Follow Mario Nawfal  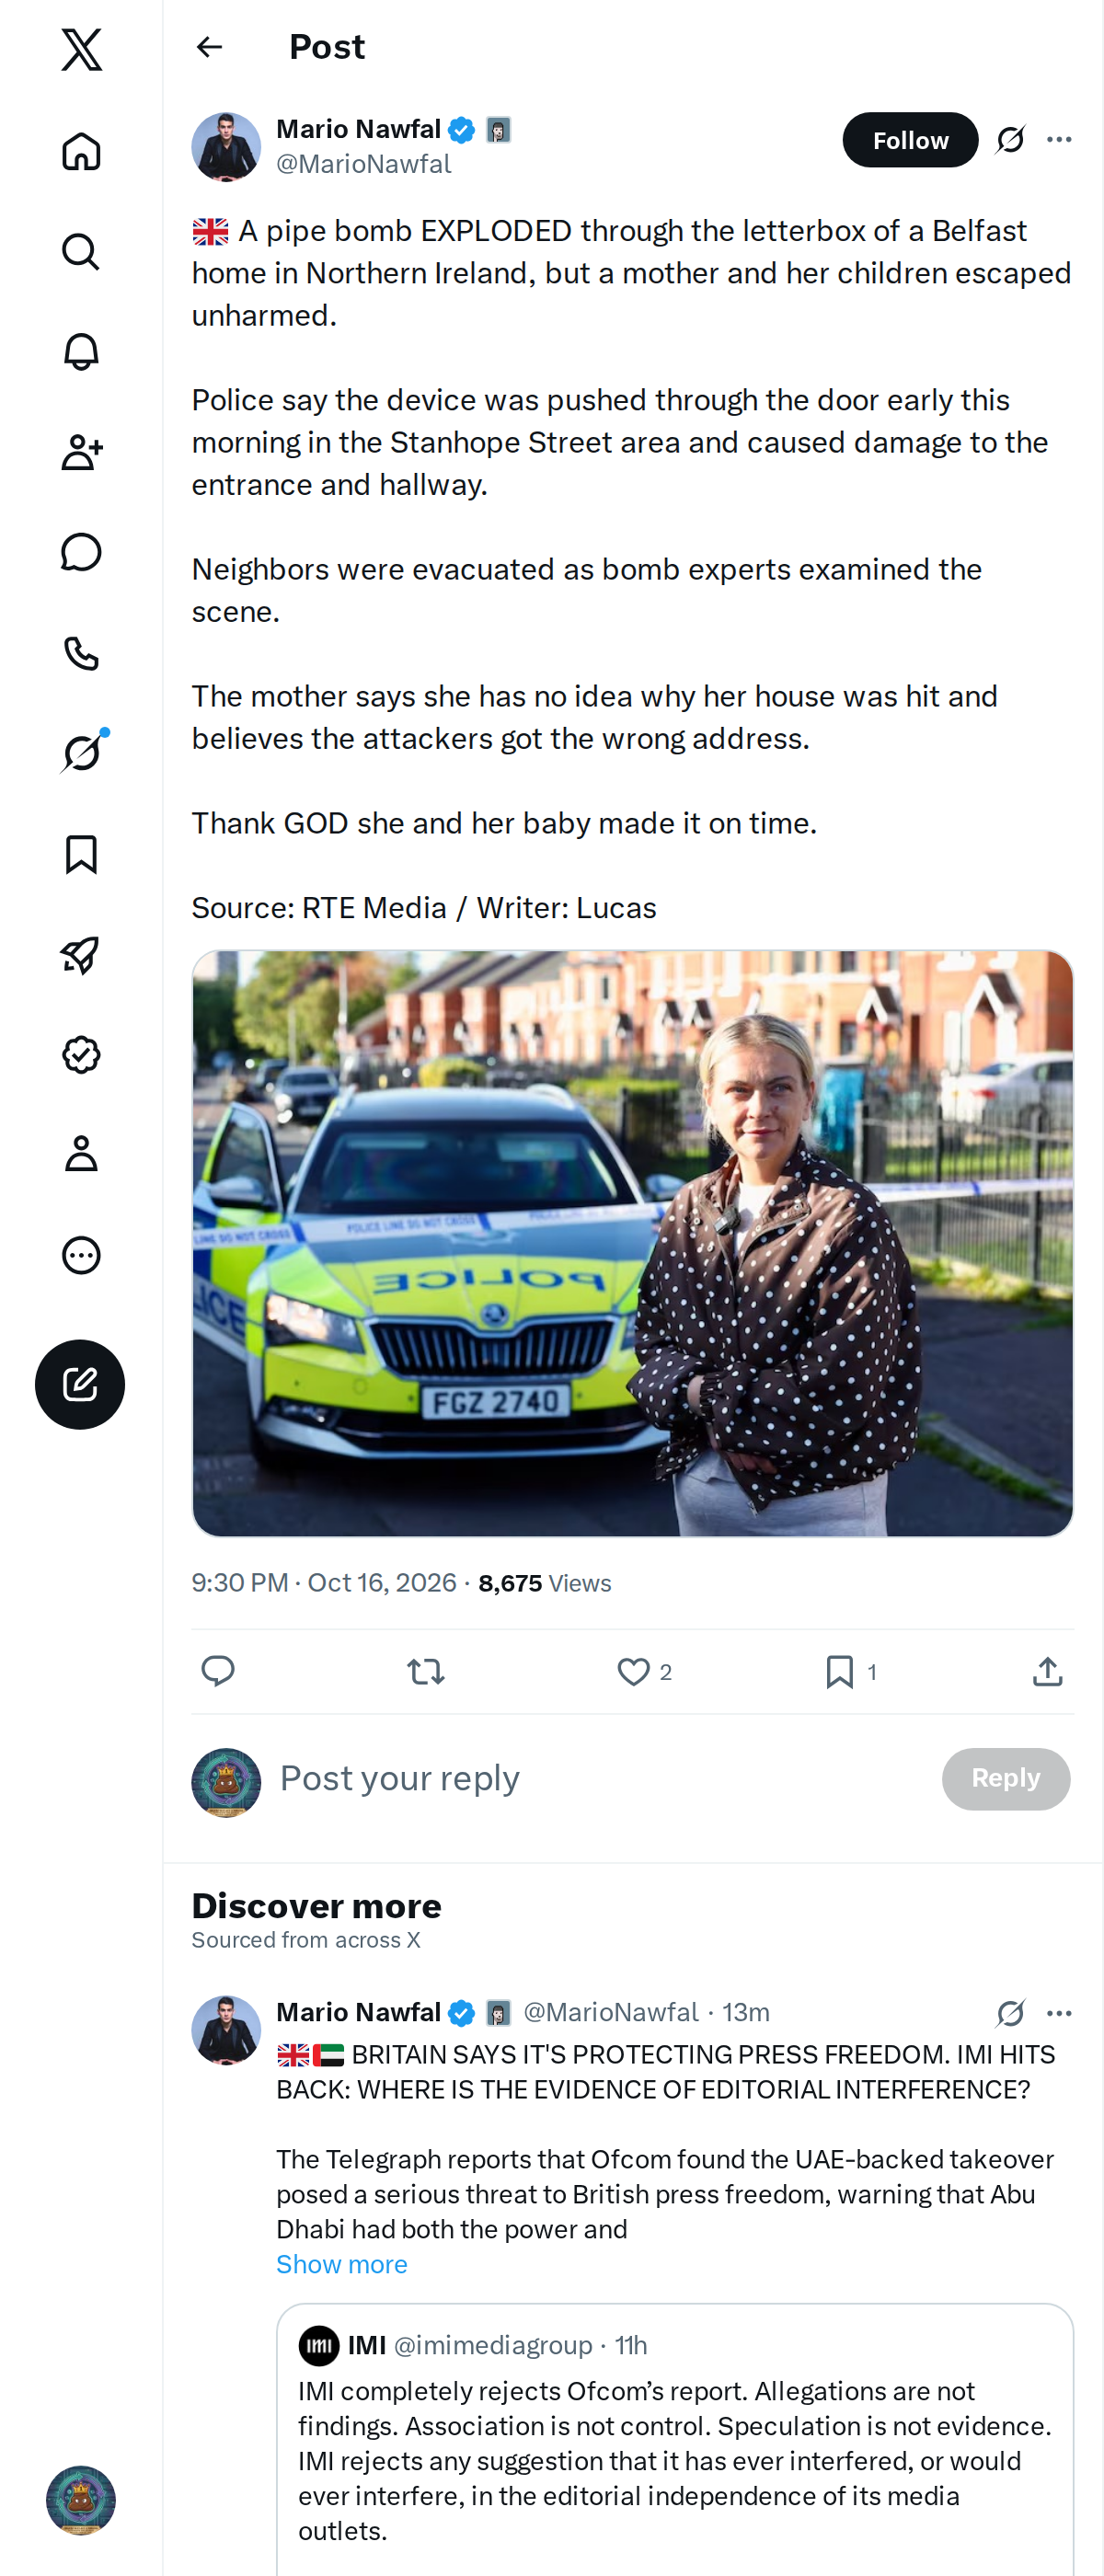[910, 140]
